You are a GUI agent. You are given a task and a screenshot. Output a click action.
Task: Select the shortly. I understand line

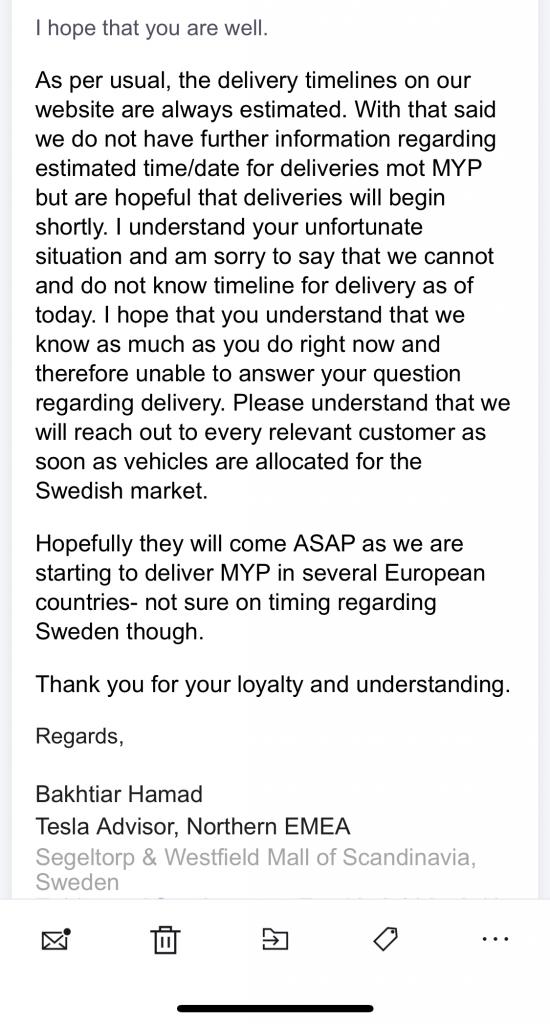tap(229, 227)
